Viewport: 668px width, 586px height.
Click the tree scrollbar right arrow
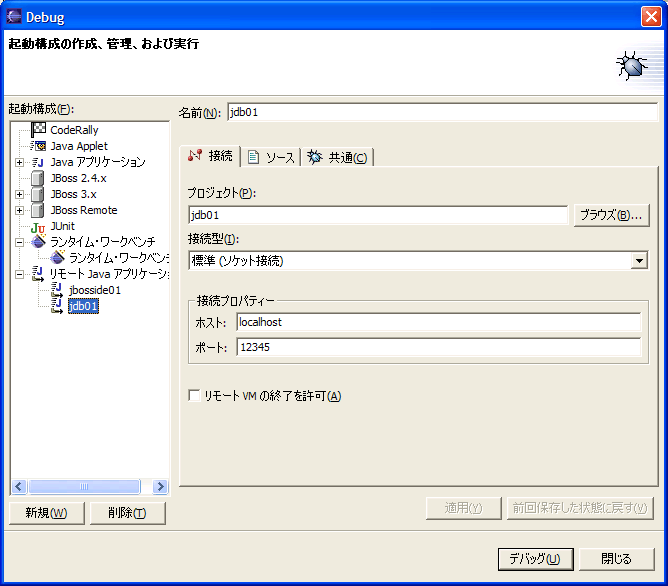(x=161, y=486)
